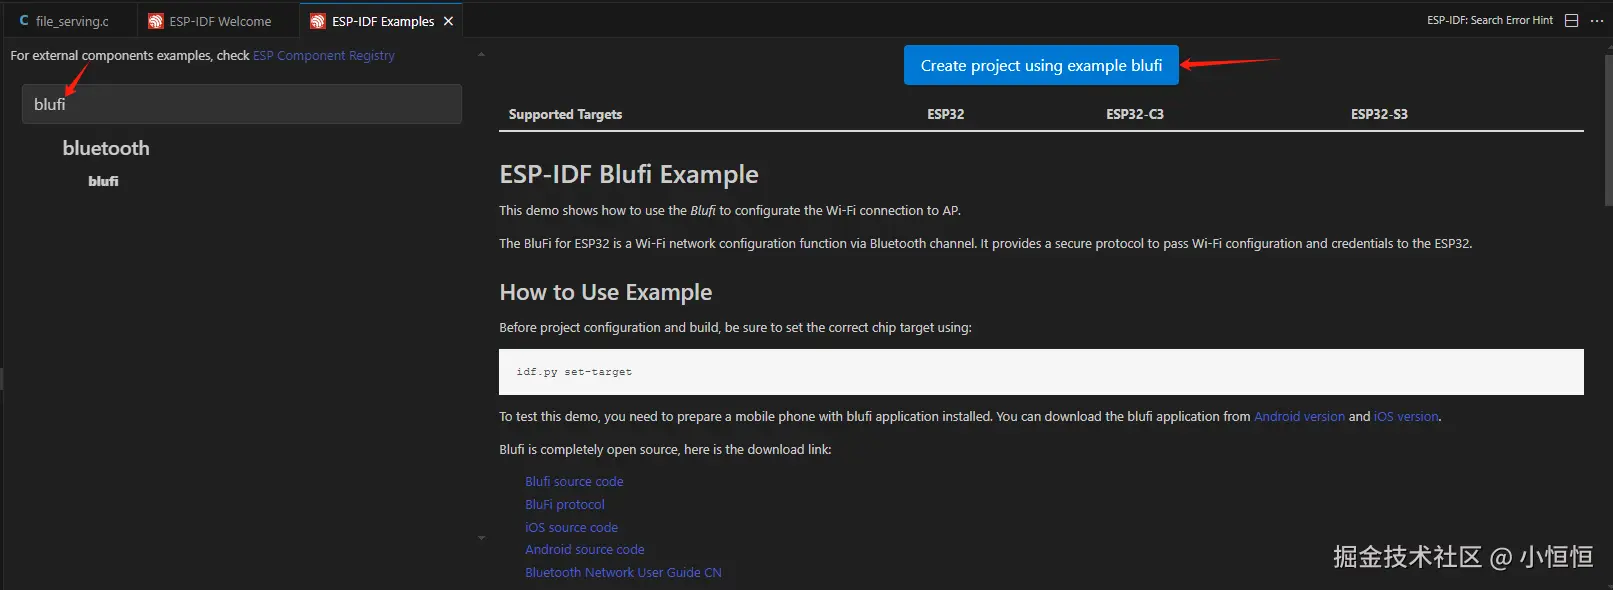Click the C file icon of file_serving.c
This screenshot has height=590, width=1613.
coord(24,21)
